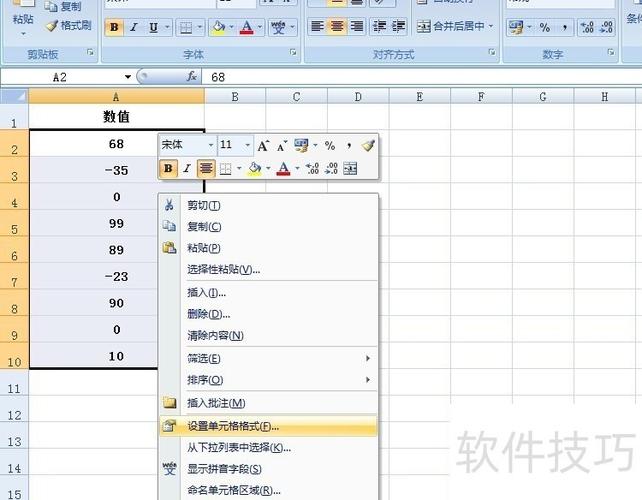Click comma style in mini toolbar

click(348, 145)
